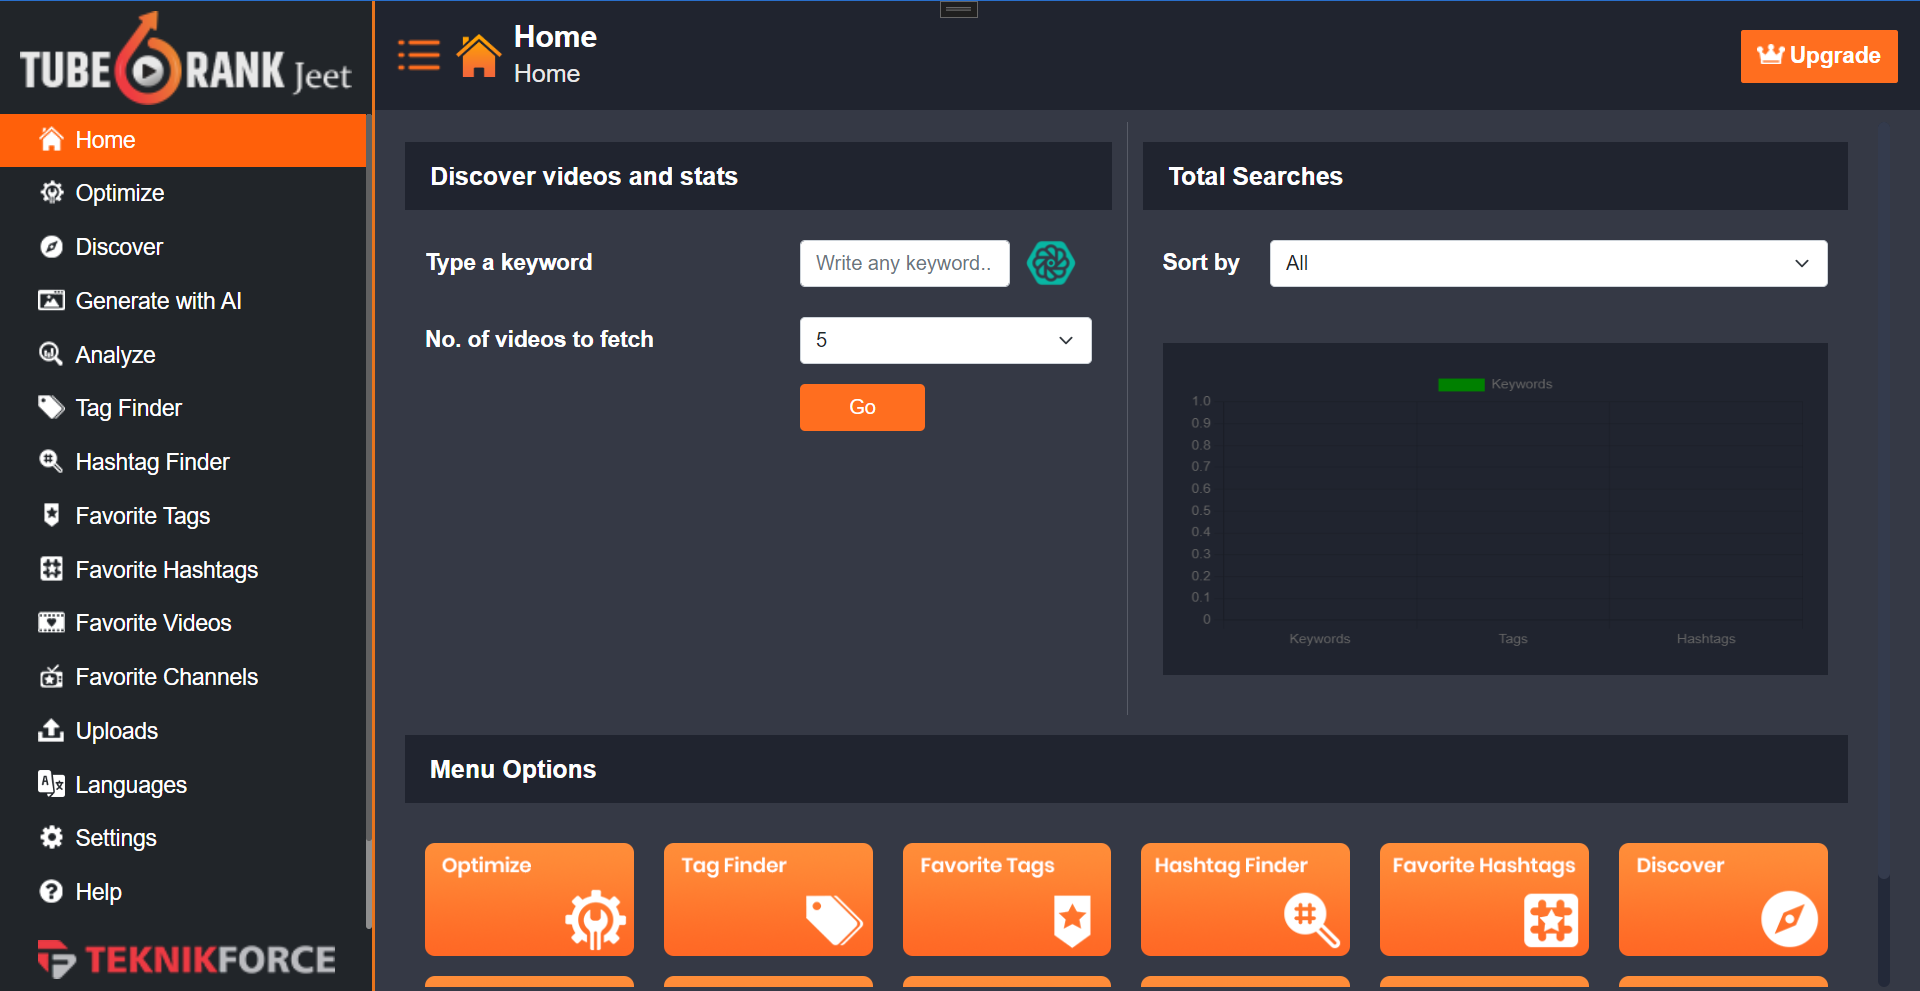Open the Discover compass icon in sidebar

tap(51, 246)
